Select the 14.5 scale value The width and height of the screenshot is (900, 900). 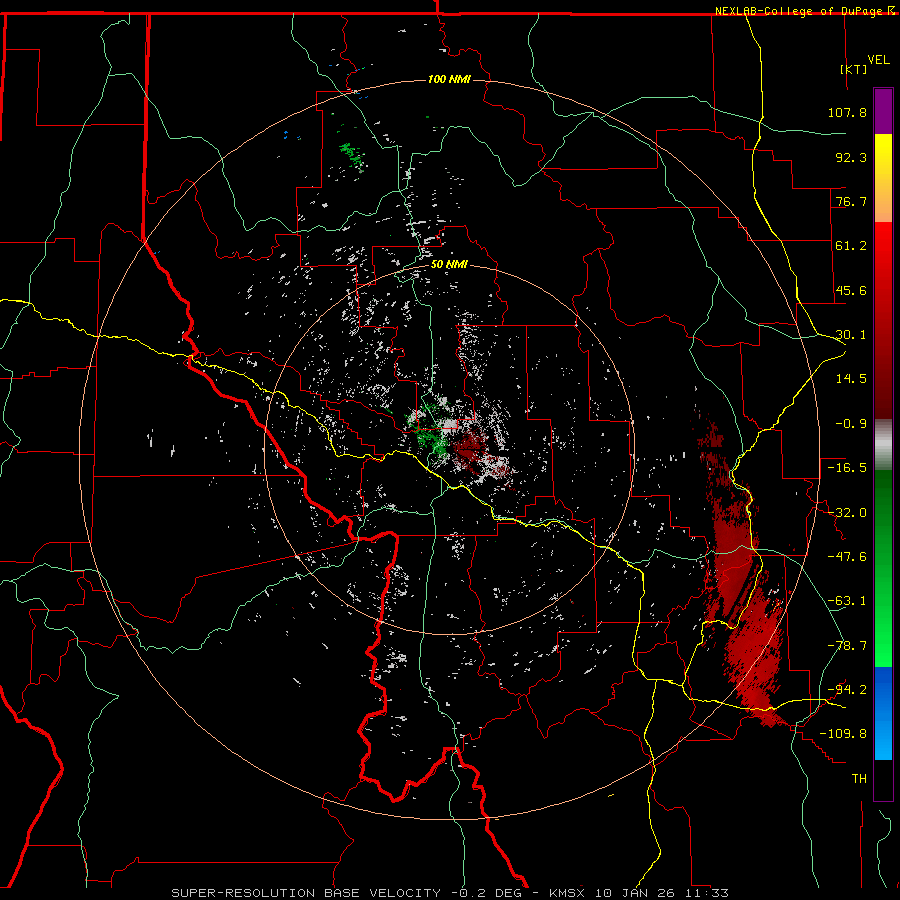pyautogui.click(x=851, y=379)
